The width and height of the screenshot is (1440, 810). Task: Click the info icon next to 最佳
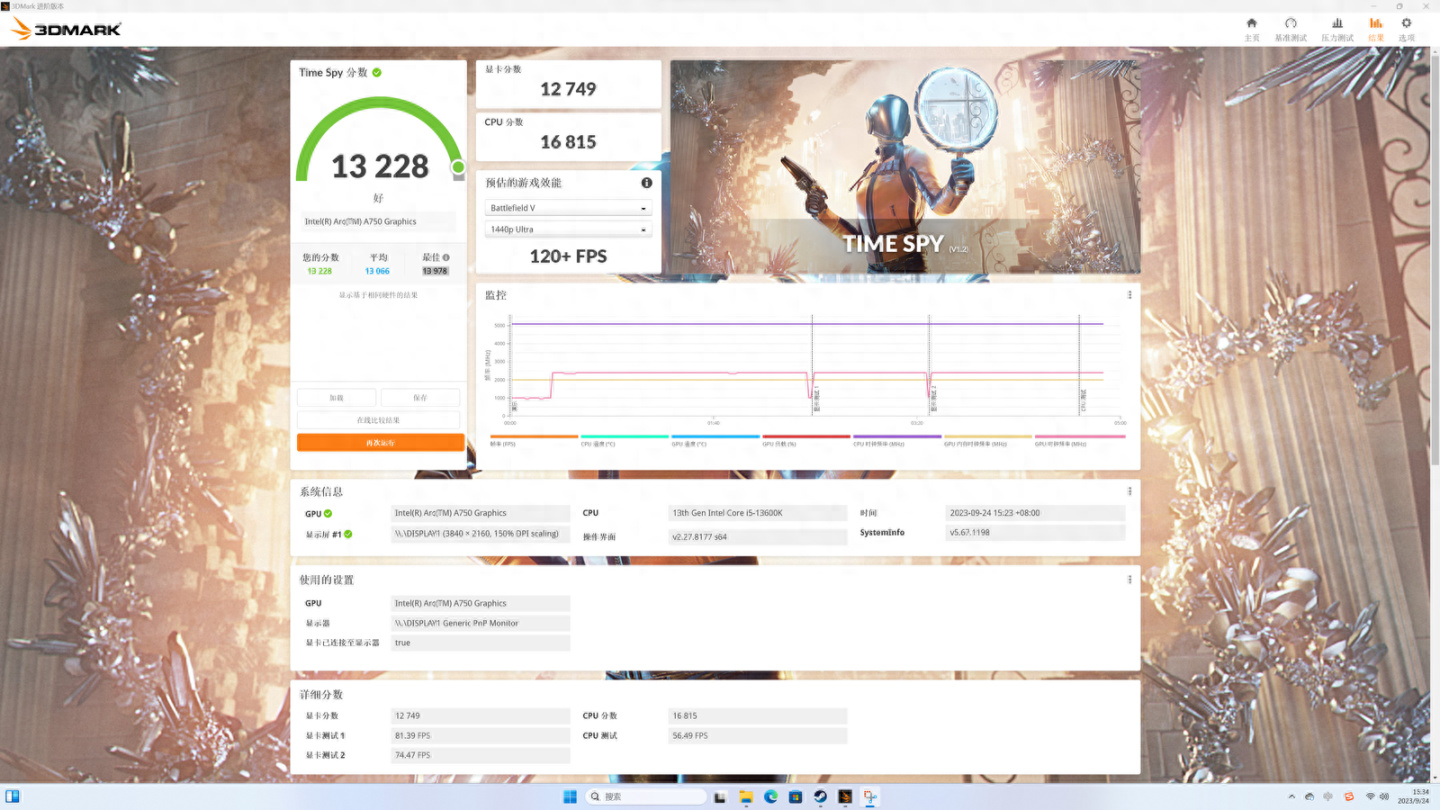pyautogui.click(x=446, y=258)
